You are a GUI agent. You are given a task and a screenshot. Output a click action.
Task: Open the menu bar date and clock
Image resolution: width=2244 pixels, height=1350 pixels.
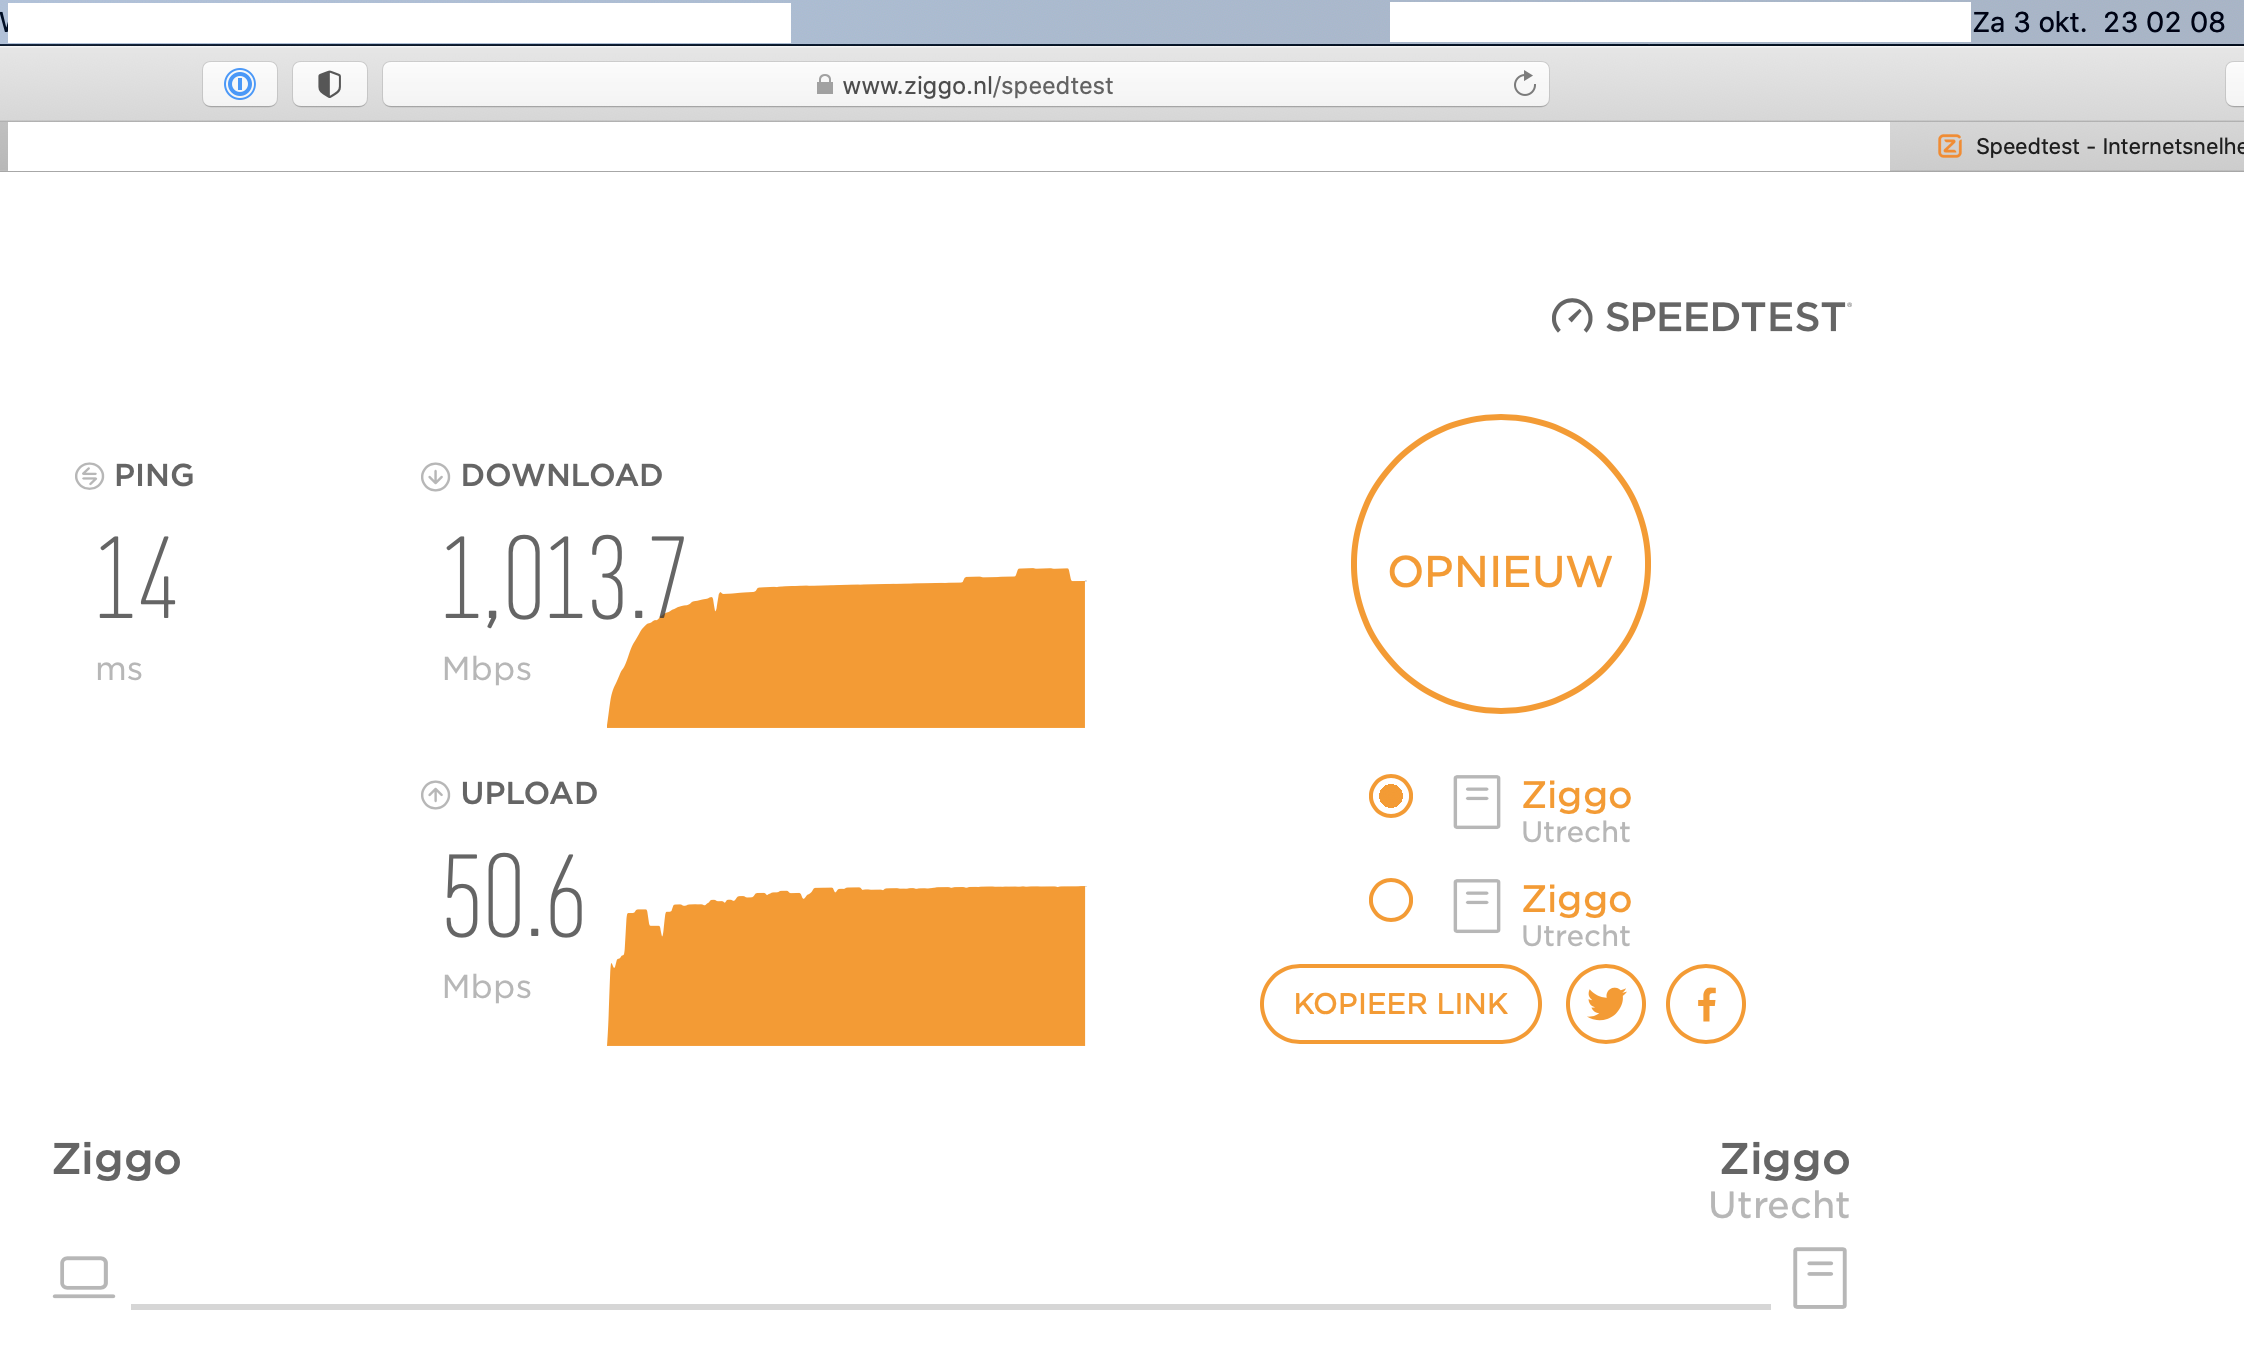2098,22
